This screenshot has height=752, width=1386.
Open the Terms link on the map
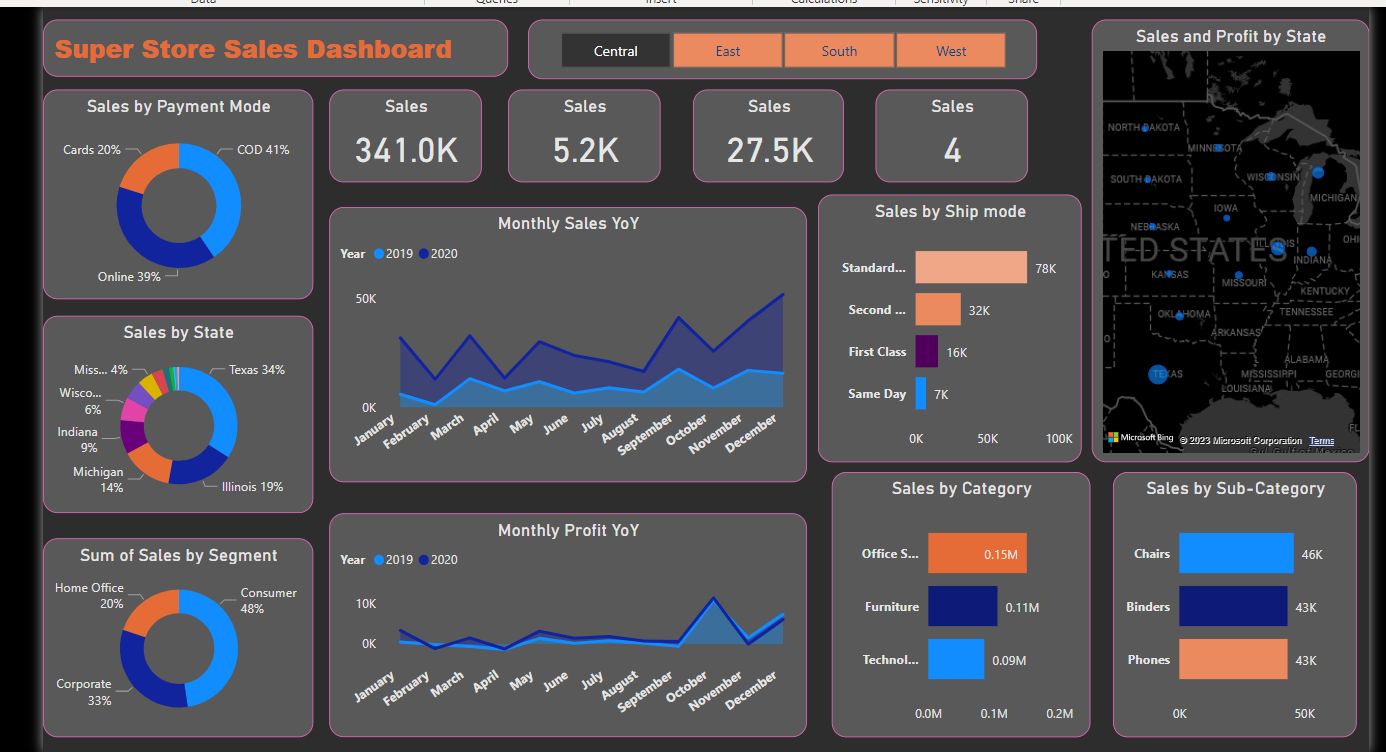pyautogui.click(x=1321, y=441)
